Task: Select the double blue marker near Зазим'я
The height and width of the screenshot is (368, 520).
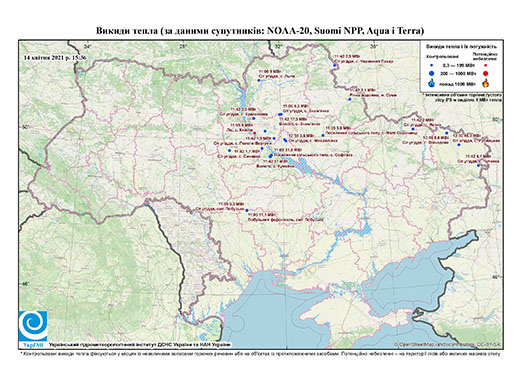Action: pos(280,114)
